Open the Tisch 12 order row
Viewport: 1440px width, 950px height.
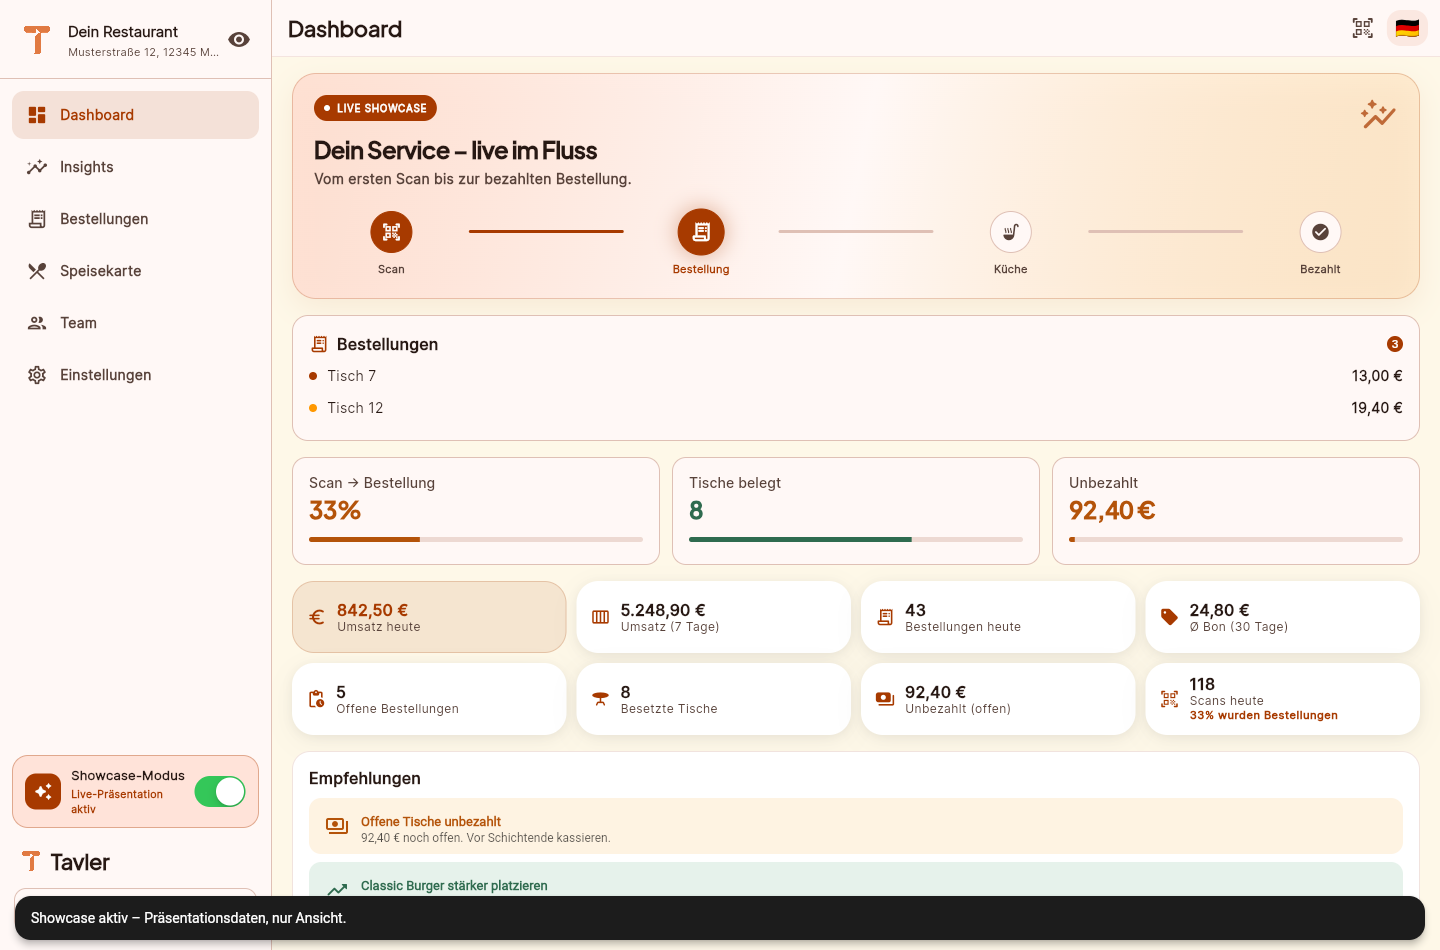click(856, 408)
